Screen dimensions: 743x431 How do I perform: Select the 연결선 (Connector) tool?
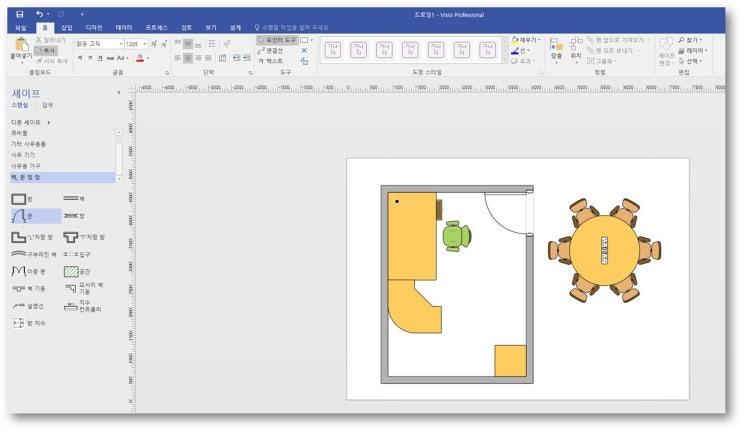click(x=271, y=50)
